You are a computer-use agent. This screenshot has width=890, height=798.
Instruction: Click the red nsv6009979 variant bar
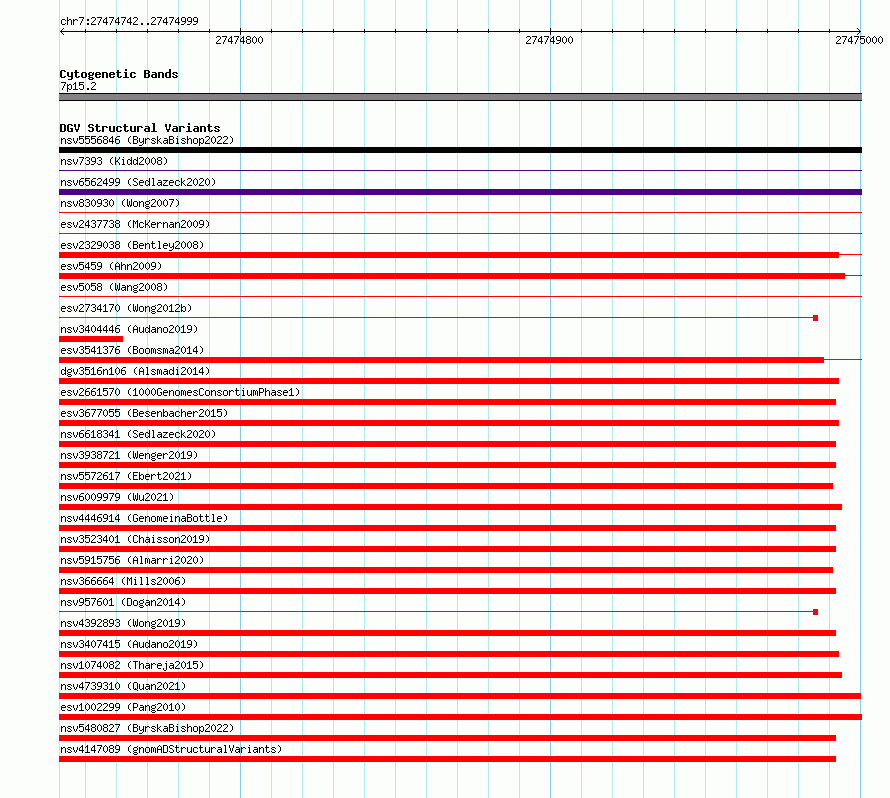pyautogui.click(x=451, y=507)
